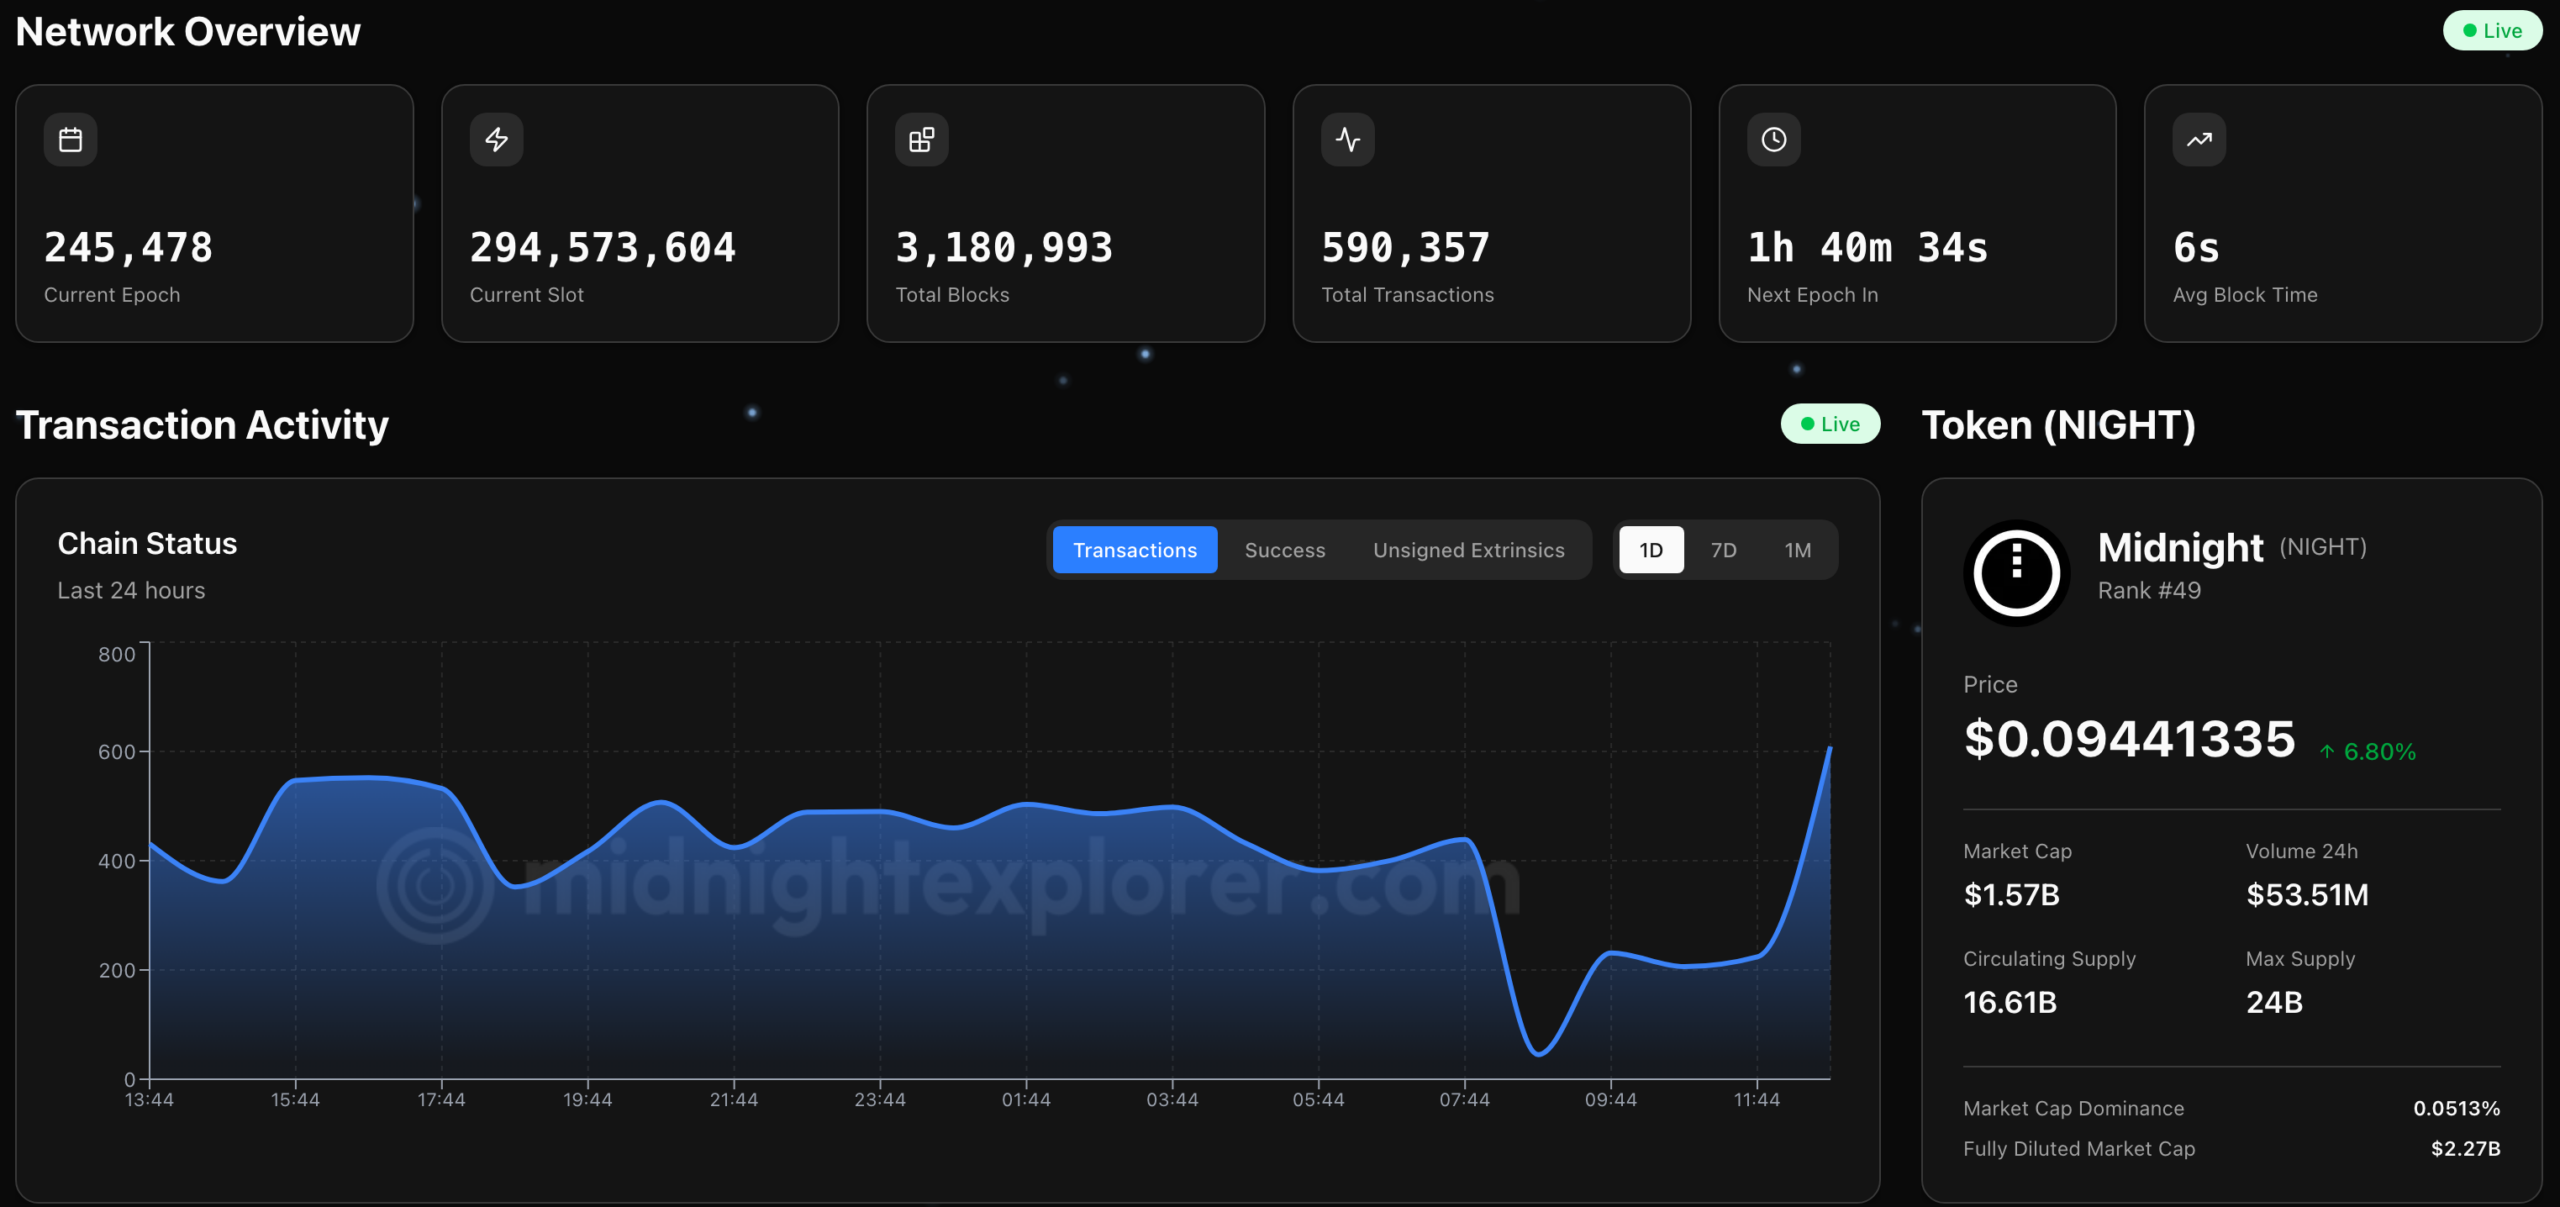Click the green up arrow beside 6.80%
This screenshot has height=1207, width=2560.
point(2327,752)
